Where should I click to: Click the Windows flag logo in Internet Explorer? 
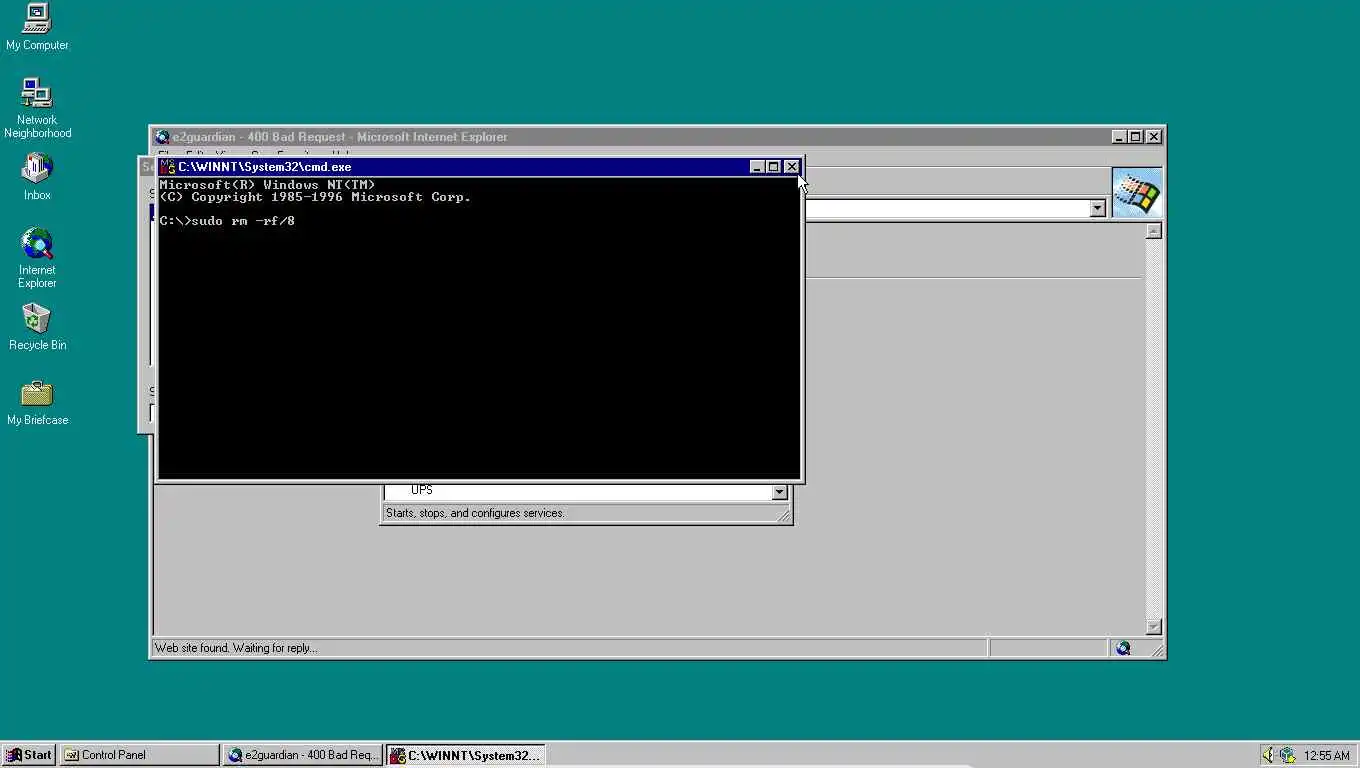[x=1137, y=192]
